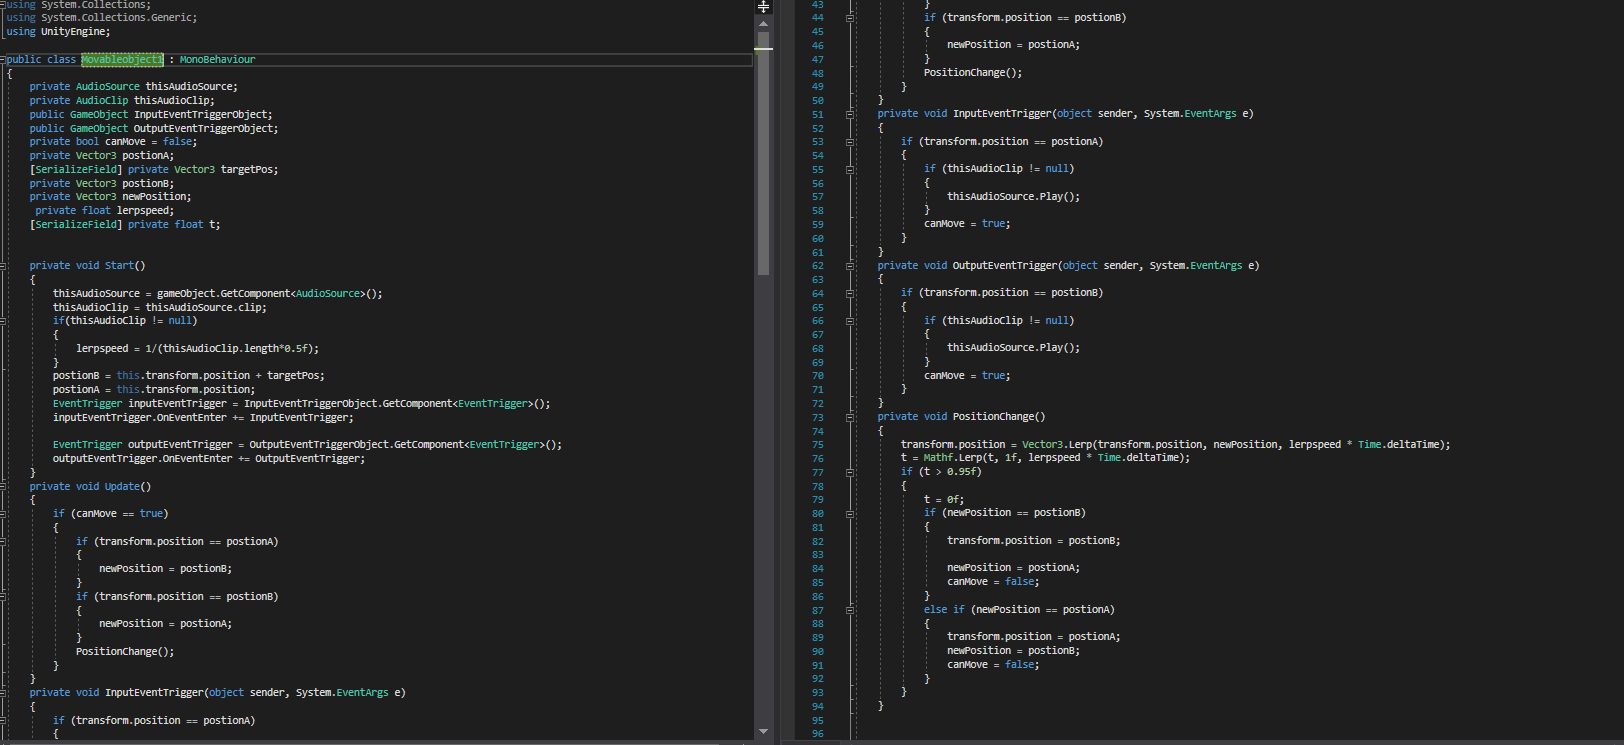
Task: Collapse the Update() method fold marker
Action: (3, 487)
